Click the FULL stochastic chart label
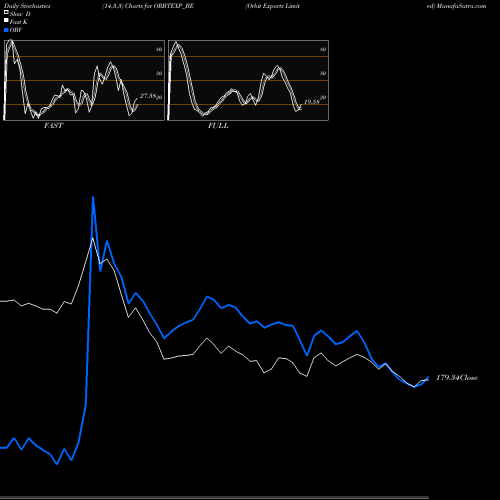Viewport: 500px width, 500px height. tap(218, 126)
